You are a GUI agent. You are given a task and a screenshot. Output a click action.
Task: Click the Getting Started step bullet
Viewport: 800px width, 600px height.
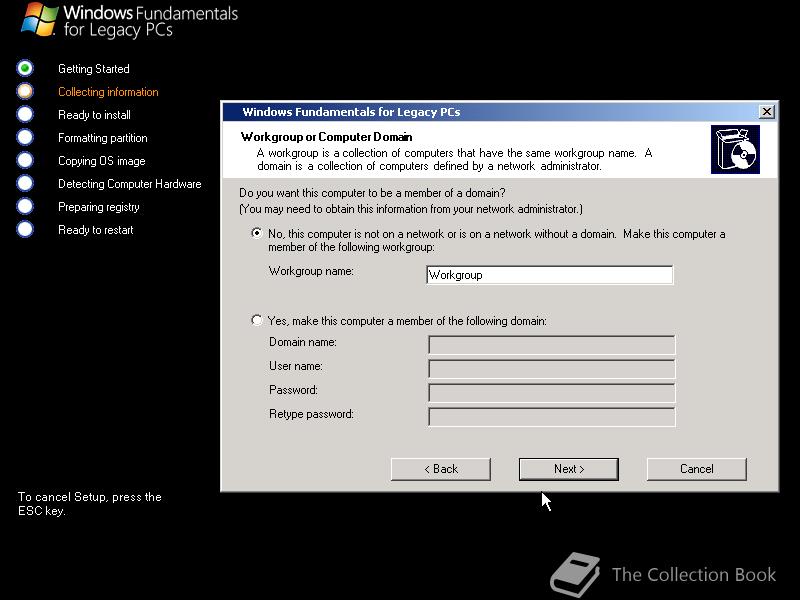point(25,68)
